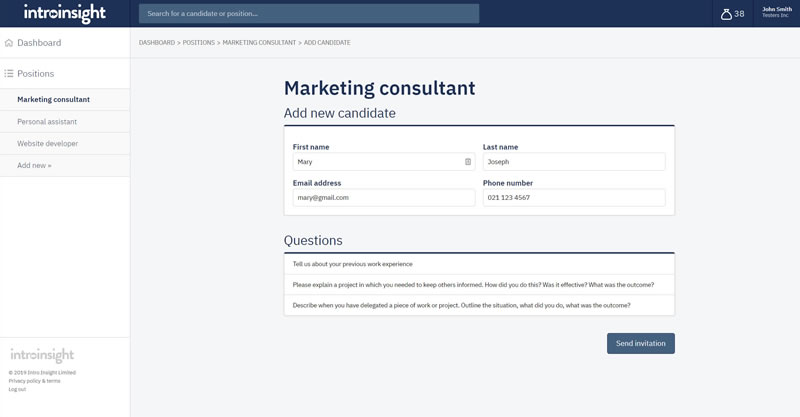Select question about delegated work
This screenshot has height=417, width=800.
point(479,305)
